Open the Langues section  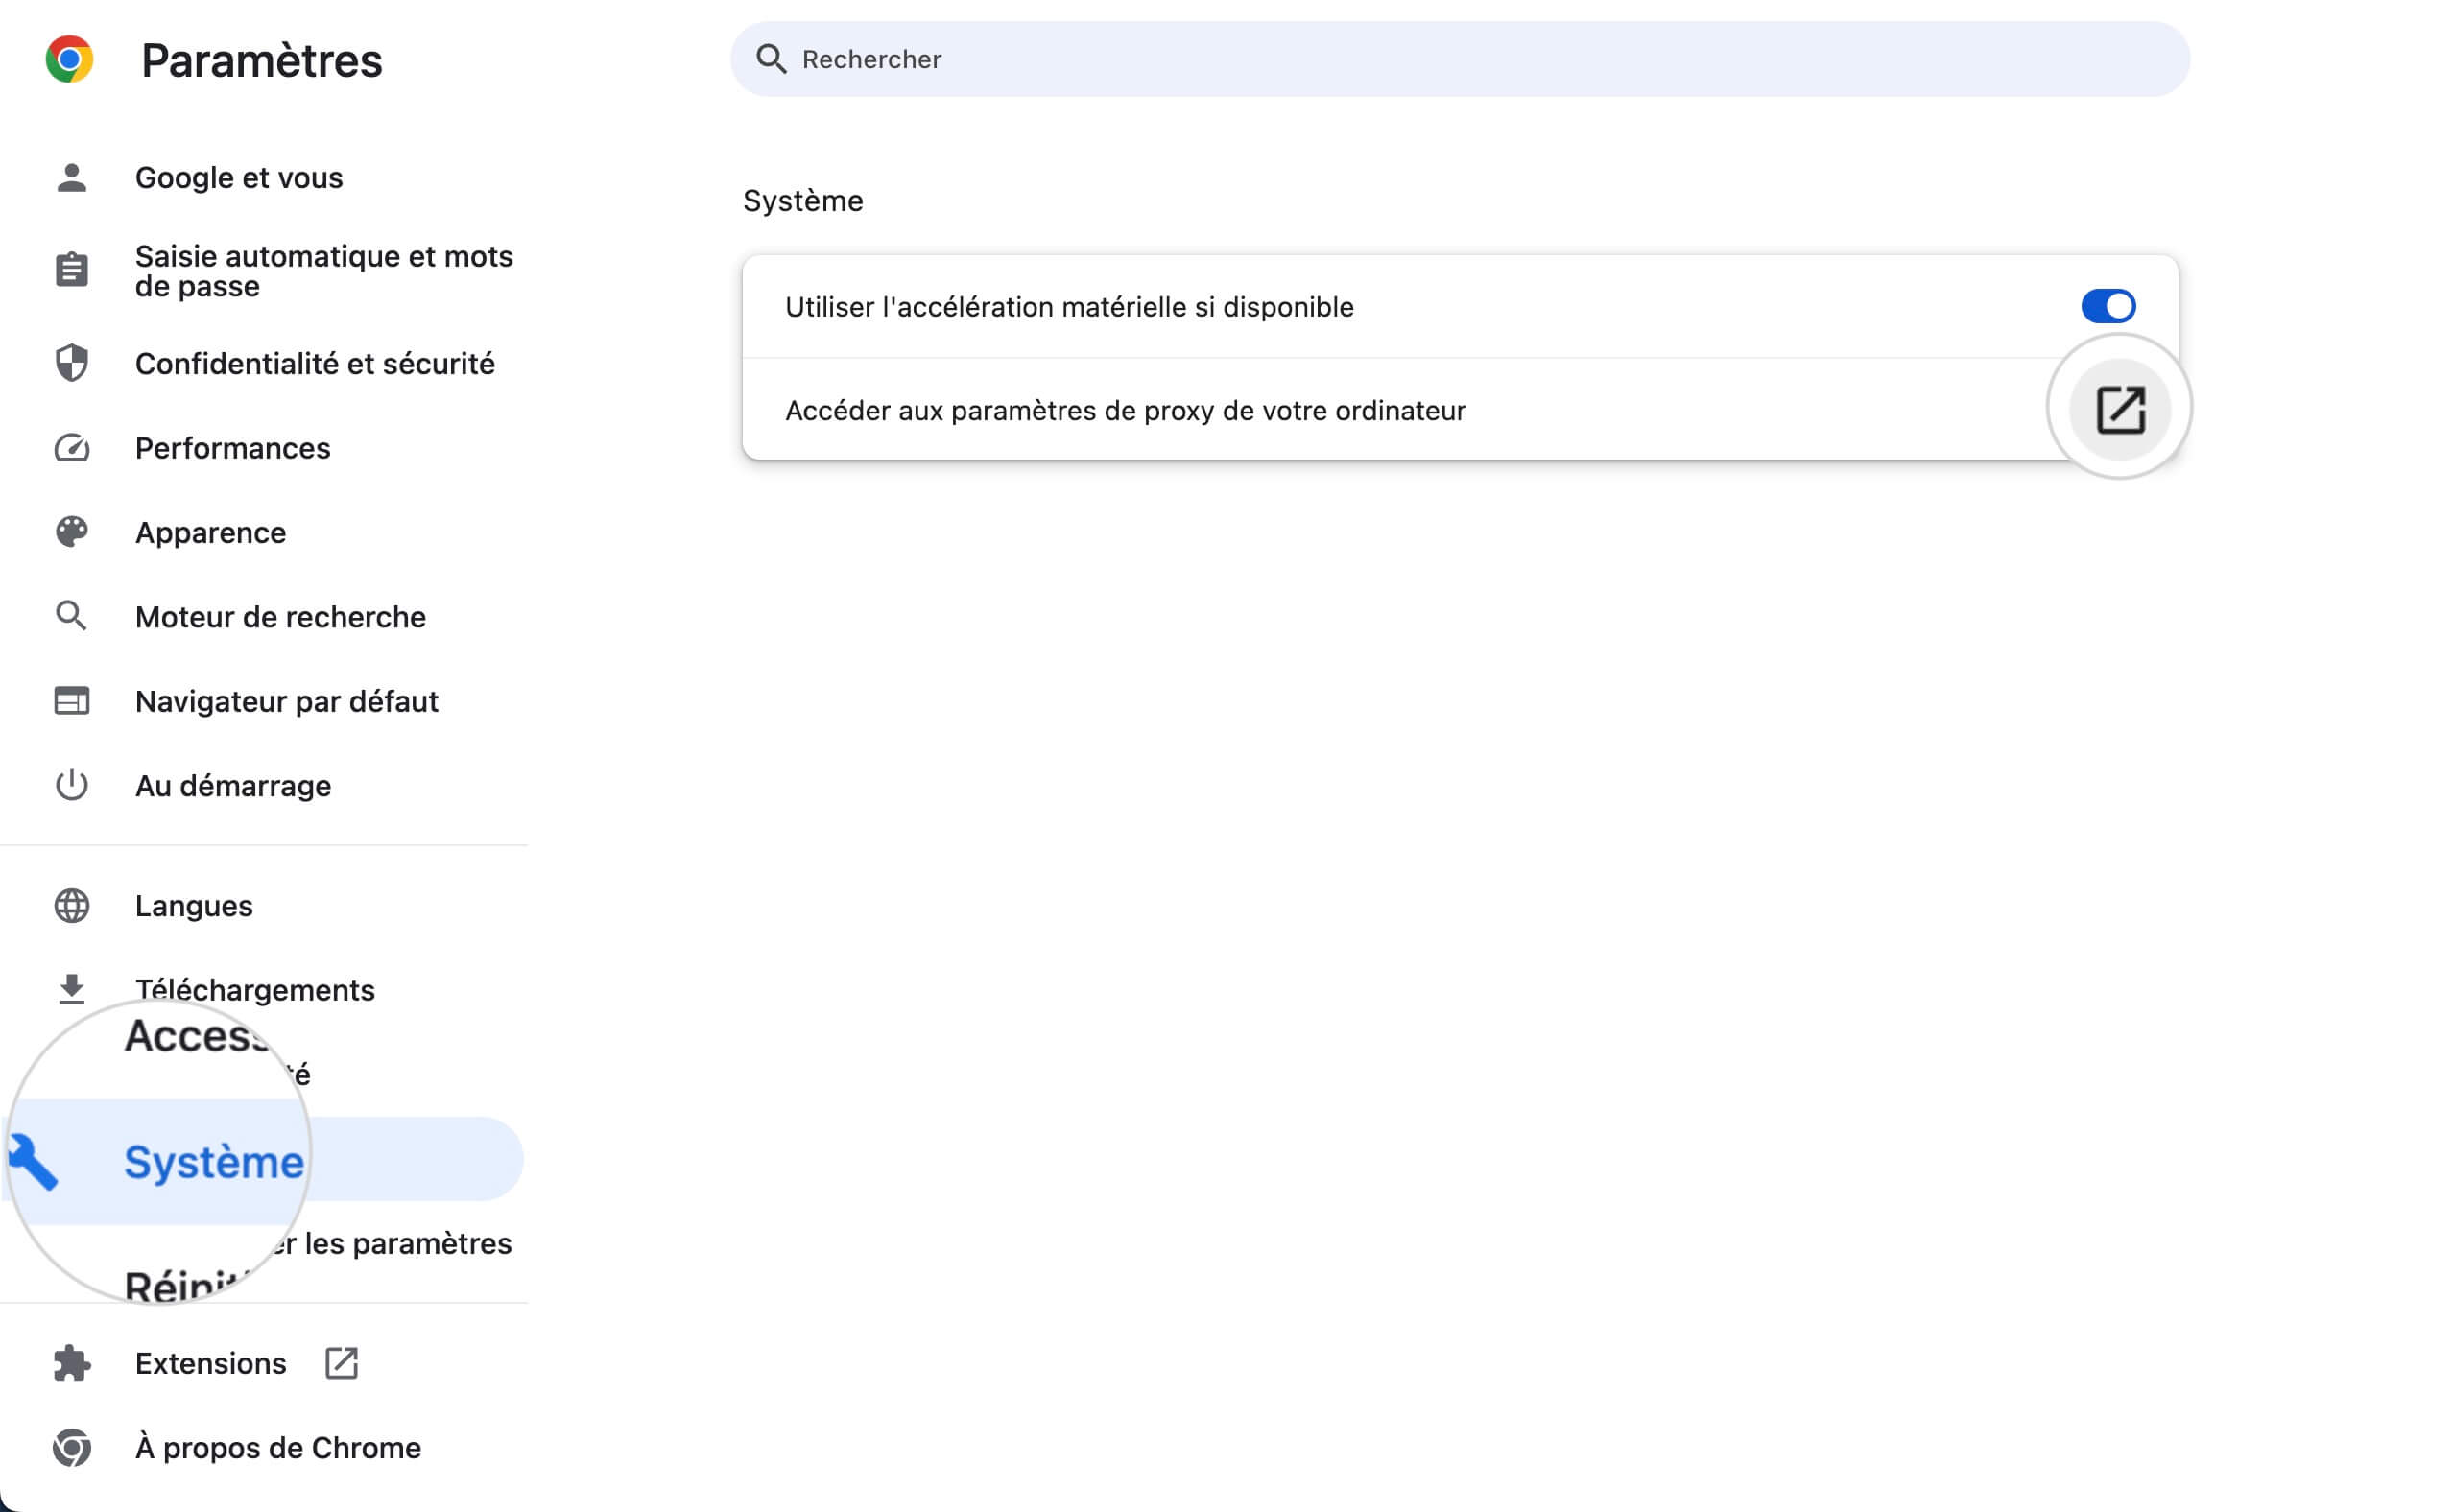194,905
